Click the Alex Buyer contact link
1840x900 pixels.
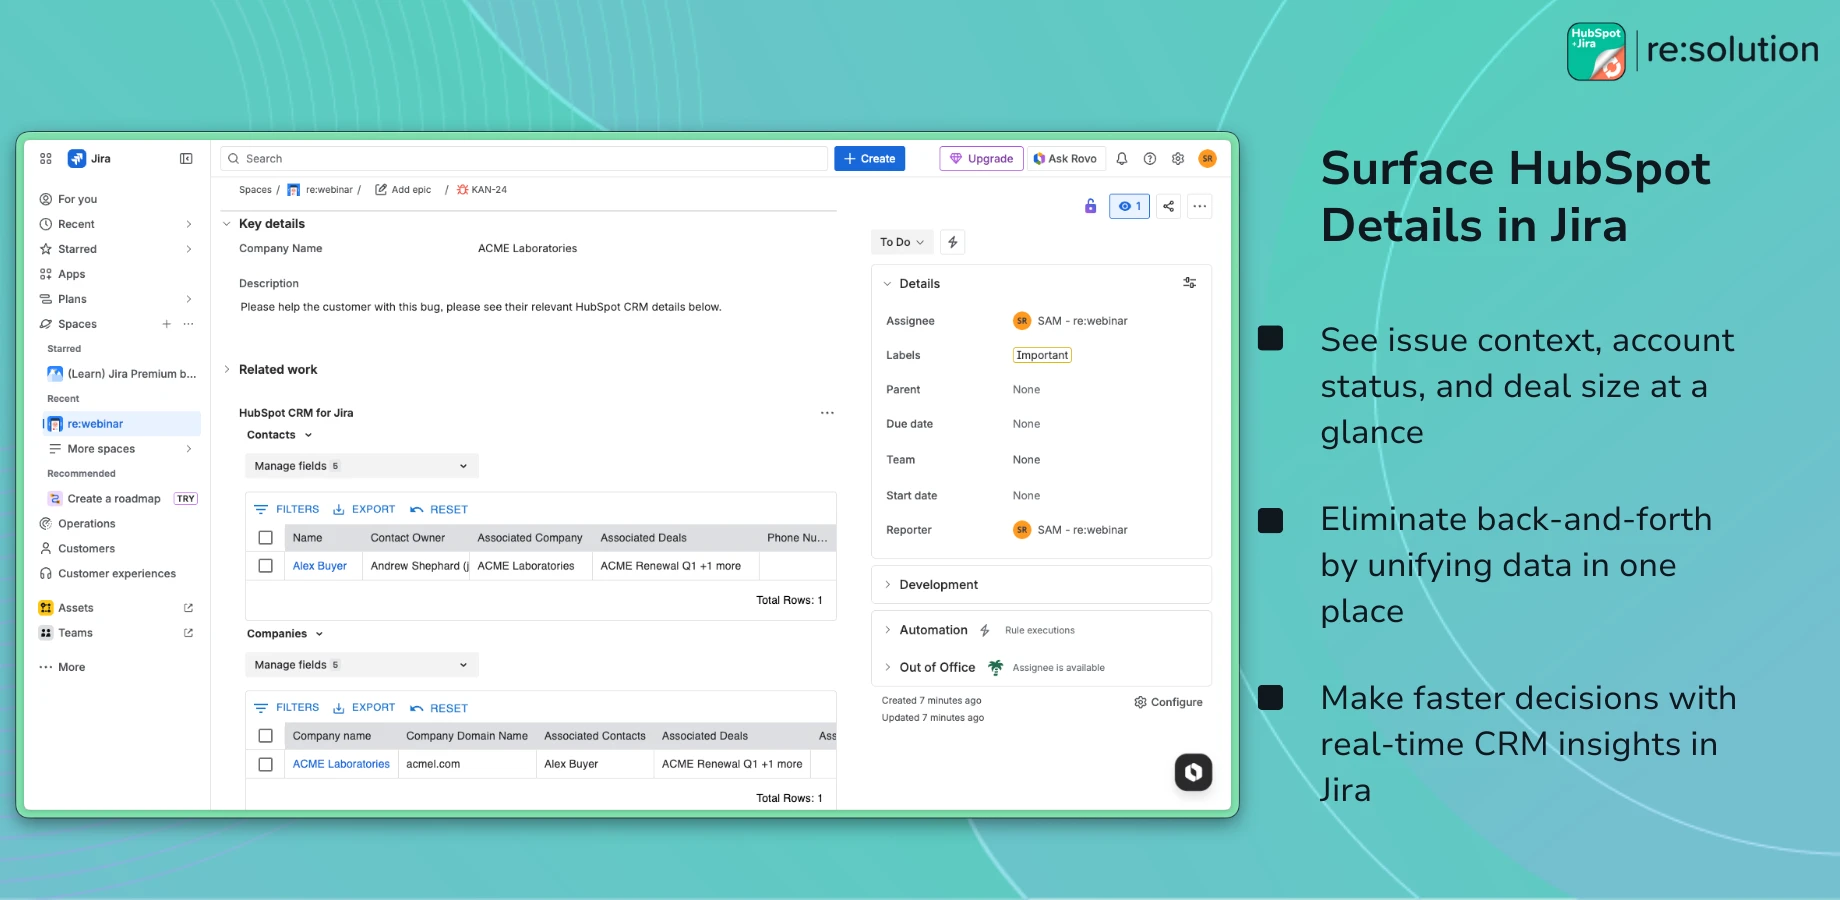coord(320,566)
